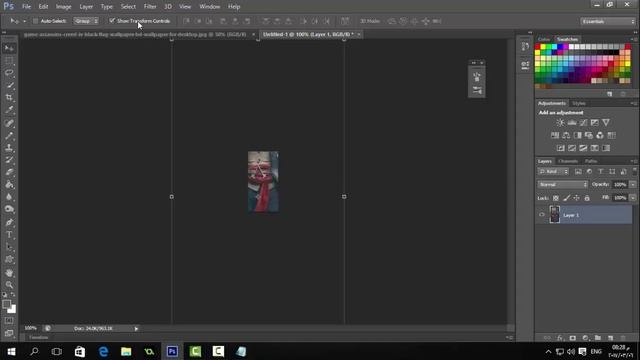The height and width of the screenshot is (360, 640).
Task: Select the Rectangular Marquee tool
Action: tap(9, 61)
